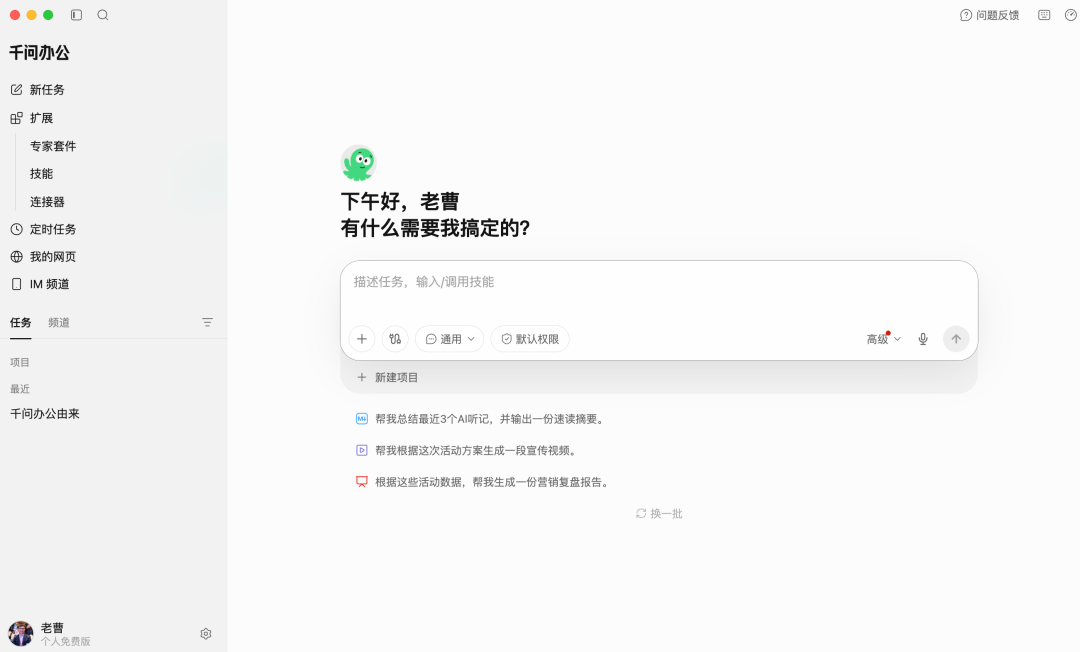
Task: Click the IM 频道 phone icon
Action: (x=17, y=284)
